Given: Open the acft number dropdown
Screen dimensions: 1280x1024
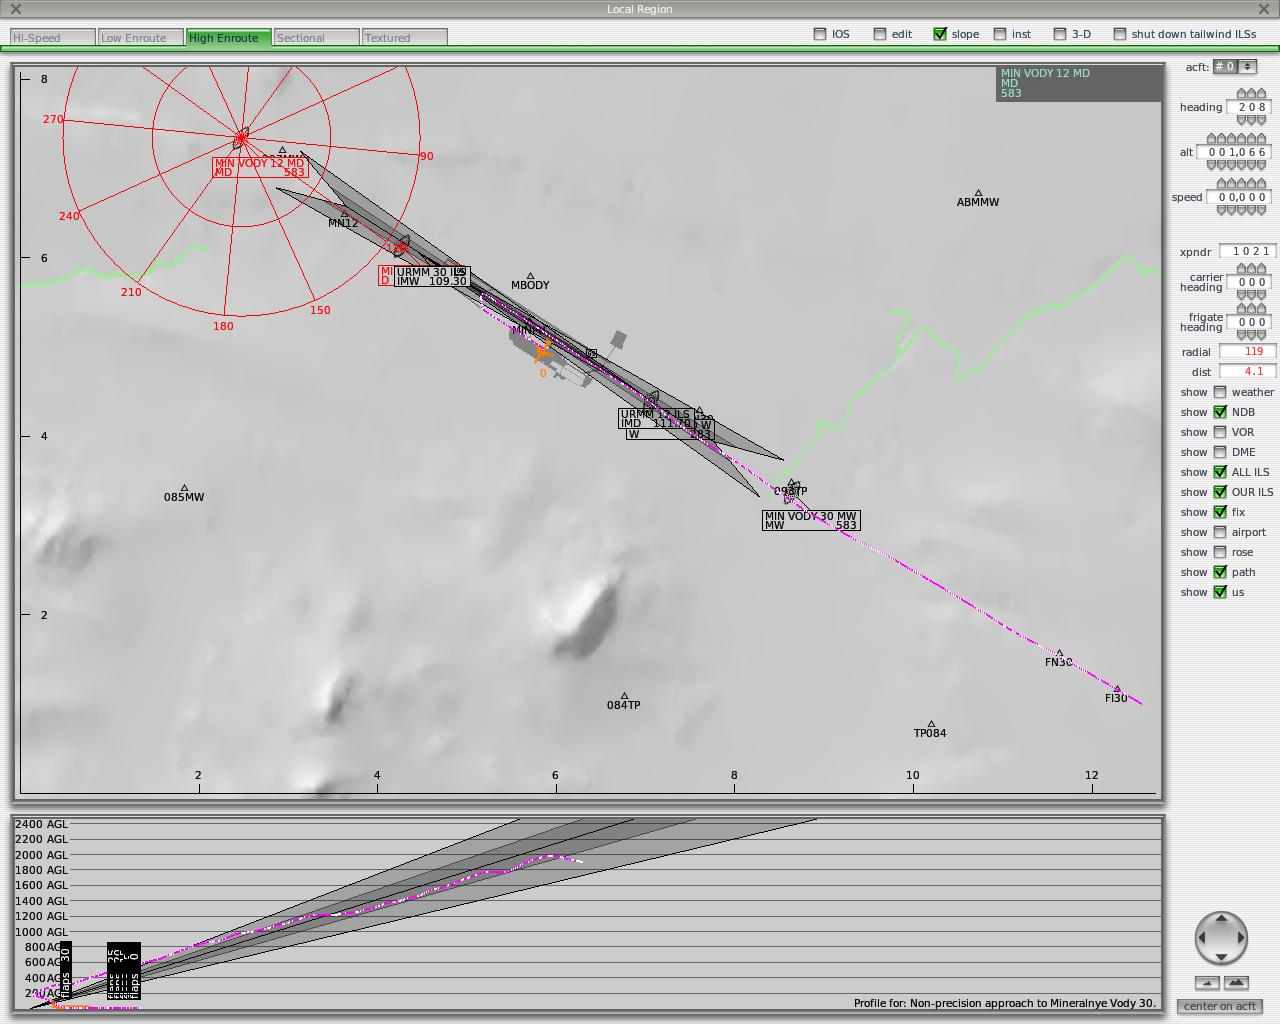Looking at the screenshot, I should click(x=1235, y=67).
